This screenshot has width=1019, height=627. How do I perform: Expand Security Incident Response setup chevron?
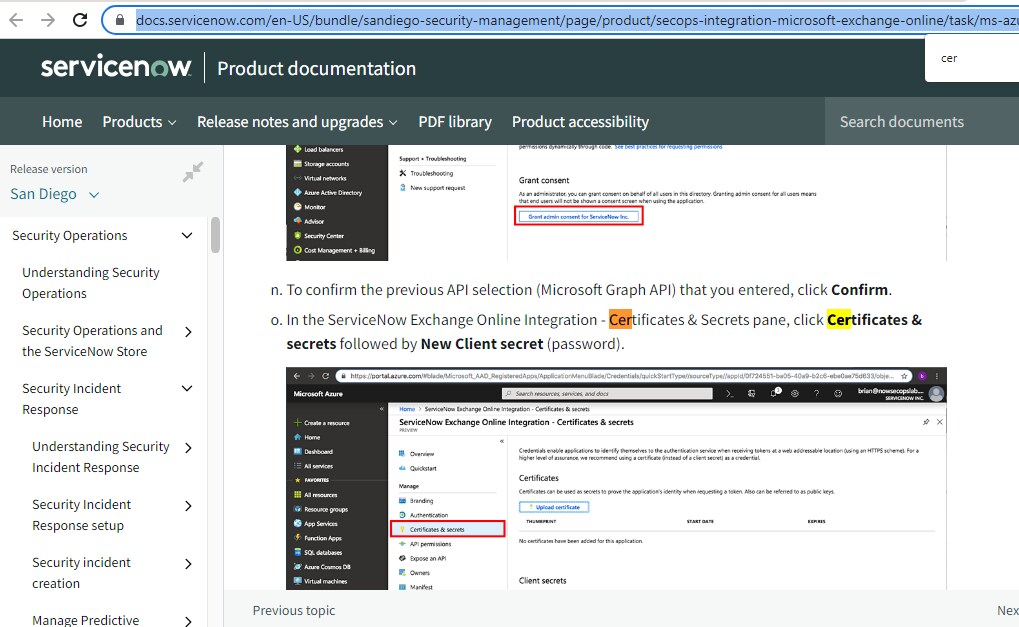(188, 505)
